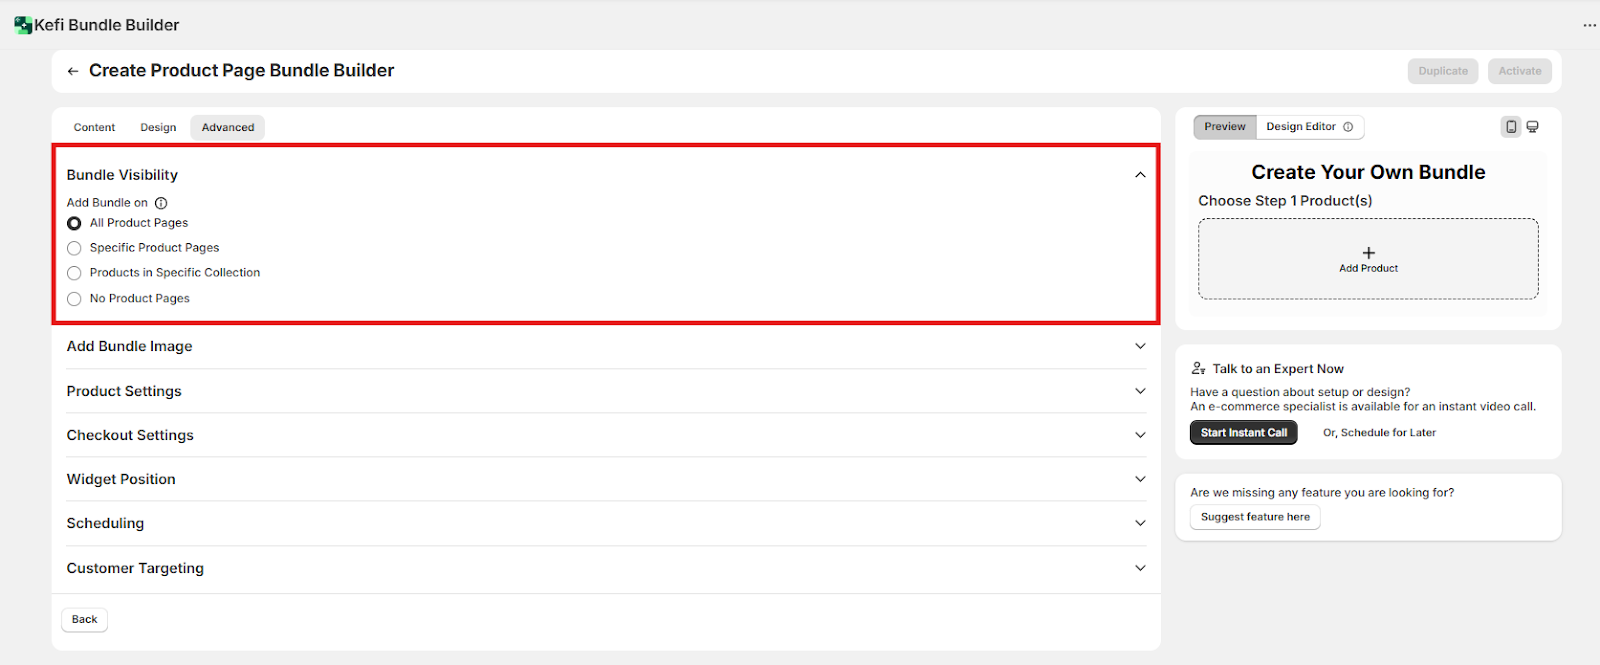
Task: Expand the Add Bundle Image section
Action: click(x=1140, y=346)
